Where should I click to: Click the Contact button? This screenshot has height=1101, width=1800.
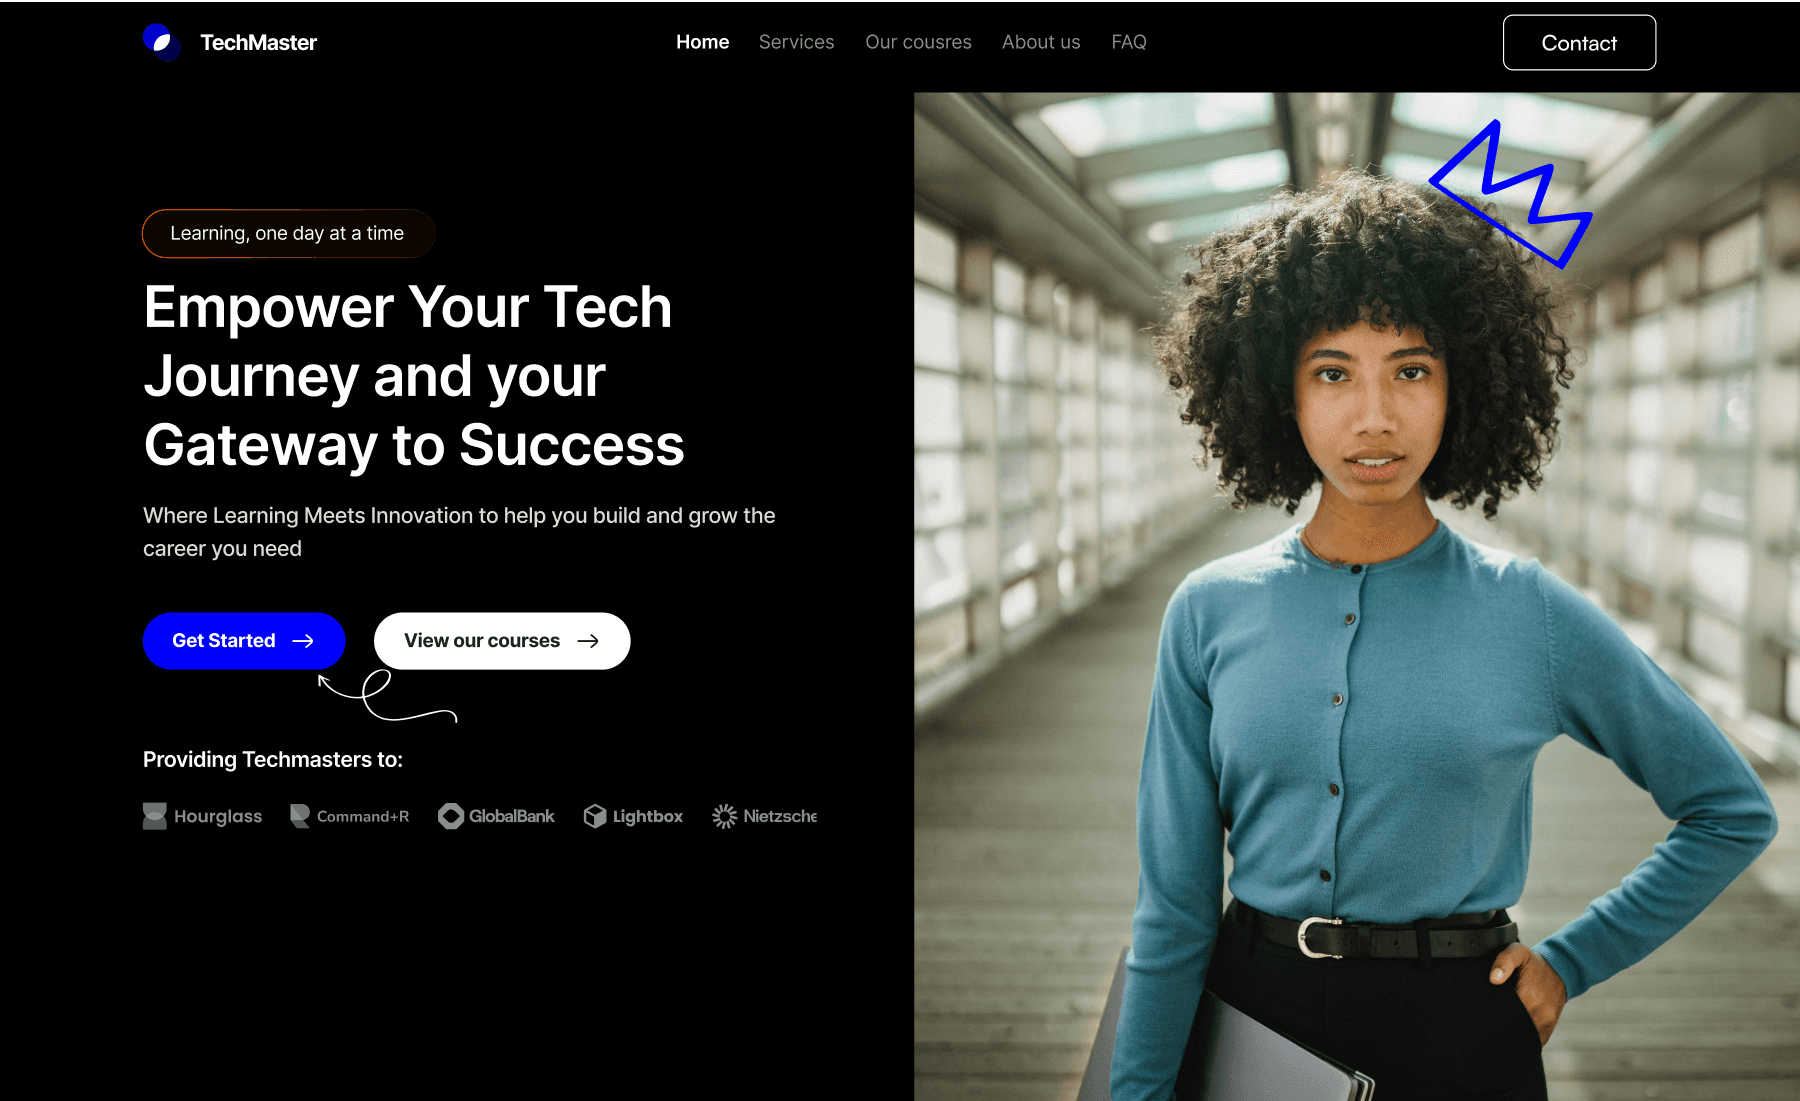pos(1579,43)
